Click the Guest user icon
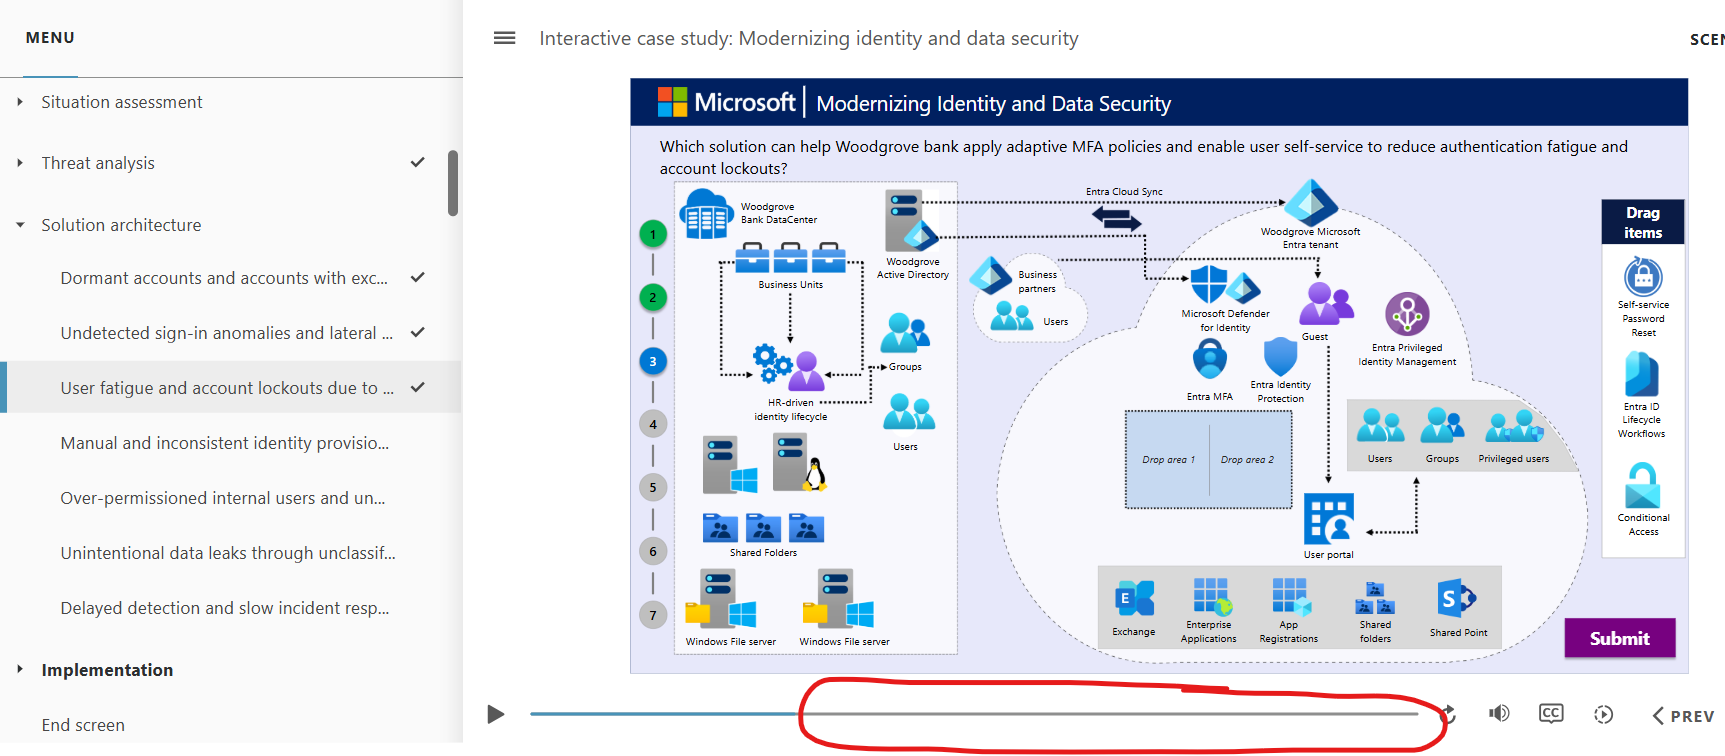The height and width of the screenshot is (756, 1725). click(x=1326, y=303)
